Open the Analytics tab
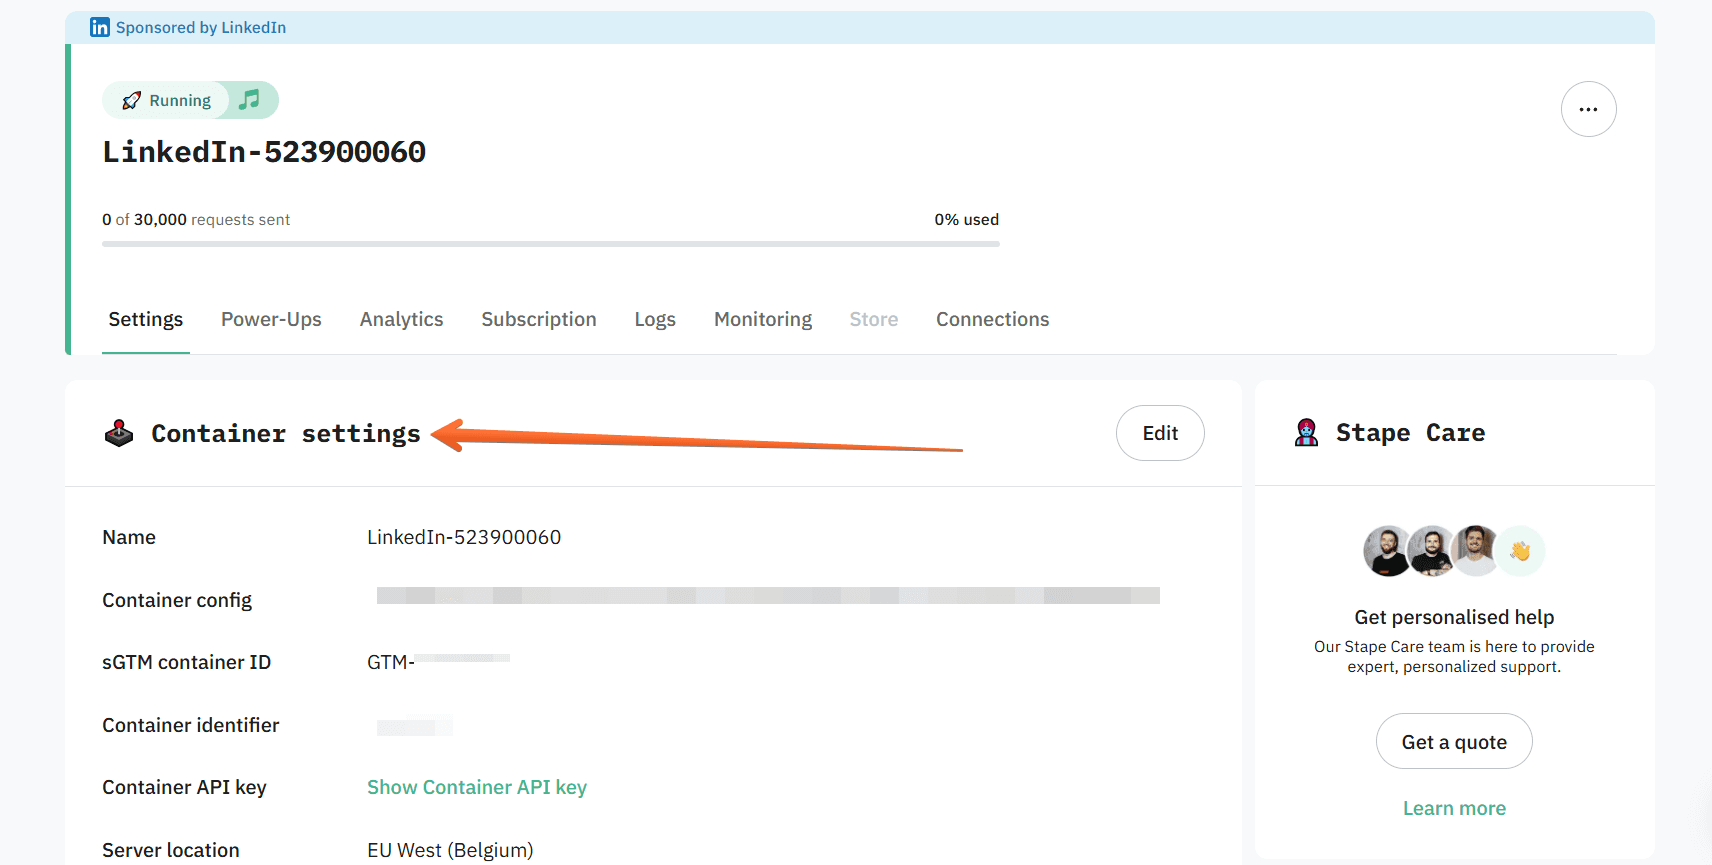The width and height of the screenshot is (1712, 865). (401, 319)
